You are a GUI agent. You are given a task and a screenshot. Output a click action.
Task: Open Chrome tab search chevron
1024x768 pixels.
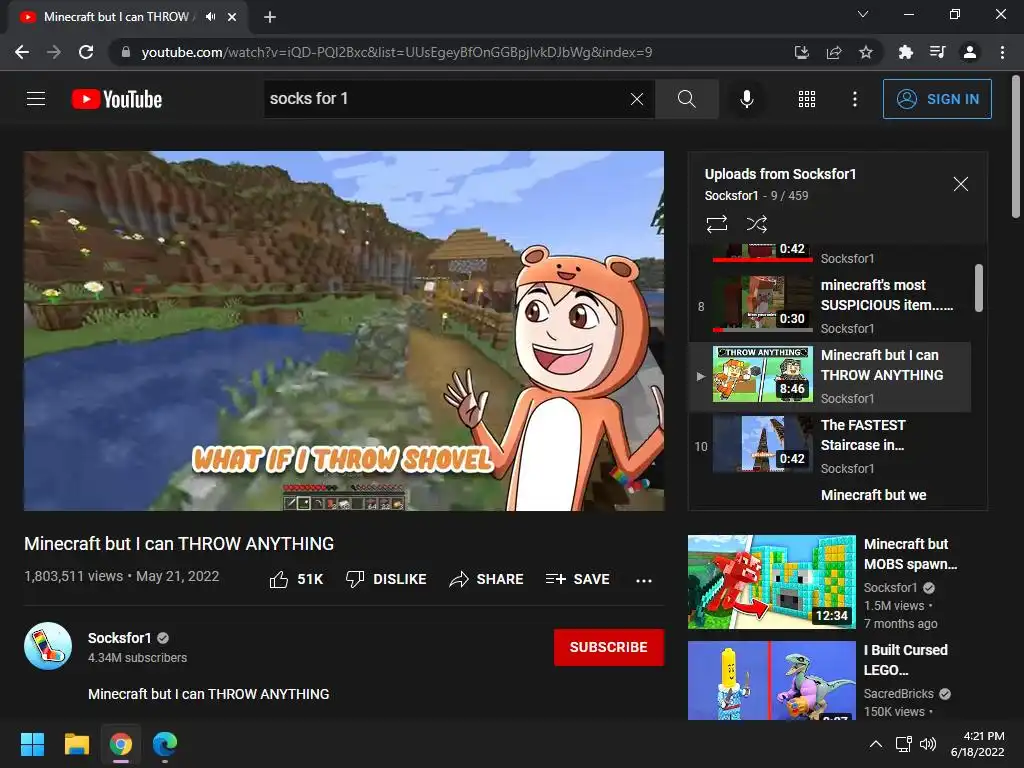pos(863,14)
